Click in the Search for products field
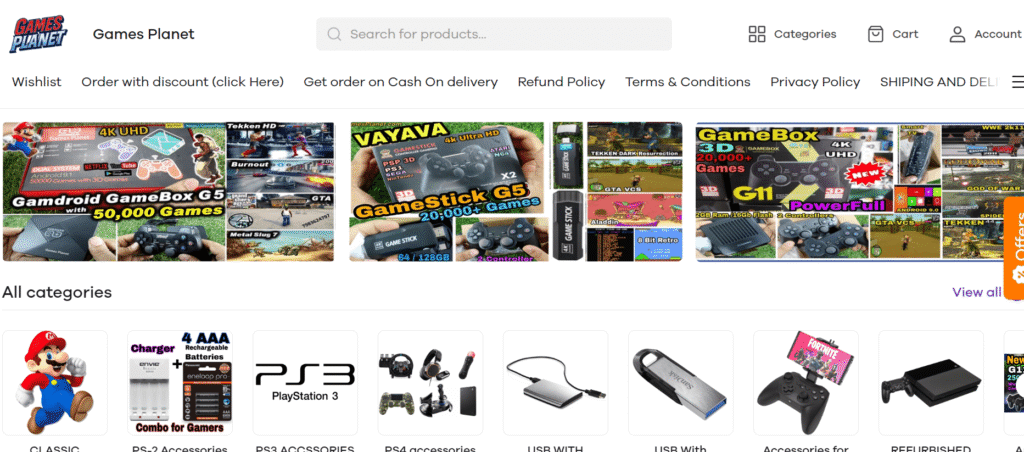The image size is (1024, 452). 494,34
